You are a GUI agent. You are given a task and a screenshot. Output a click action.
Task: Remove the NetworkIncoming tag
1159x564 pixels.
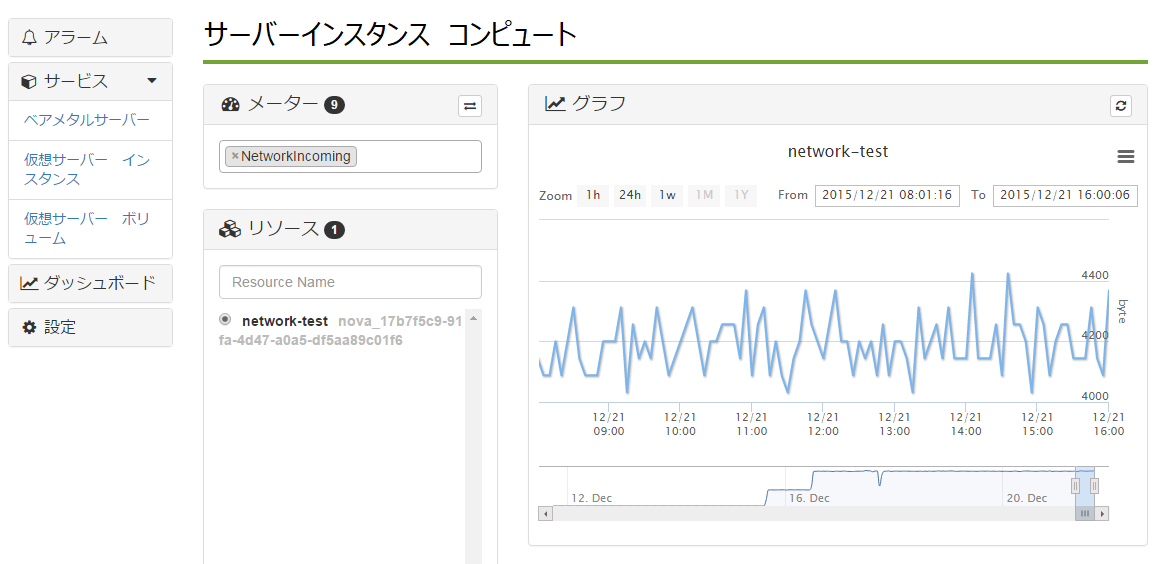point(235,156)
